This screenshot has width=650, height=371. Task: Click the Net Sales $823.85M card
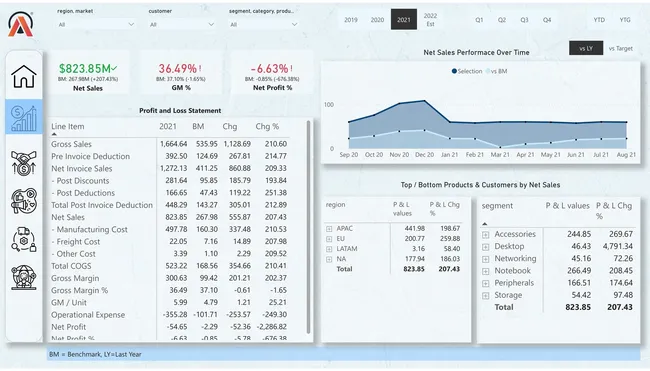pyautogui.click(x=88, y=73)
